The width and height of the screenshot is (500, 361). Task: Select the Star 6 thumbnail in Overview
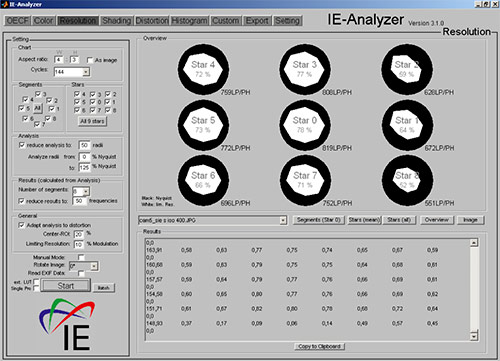point(203,180)
